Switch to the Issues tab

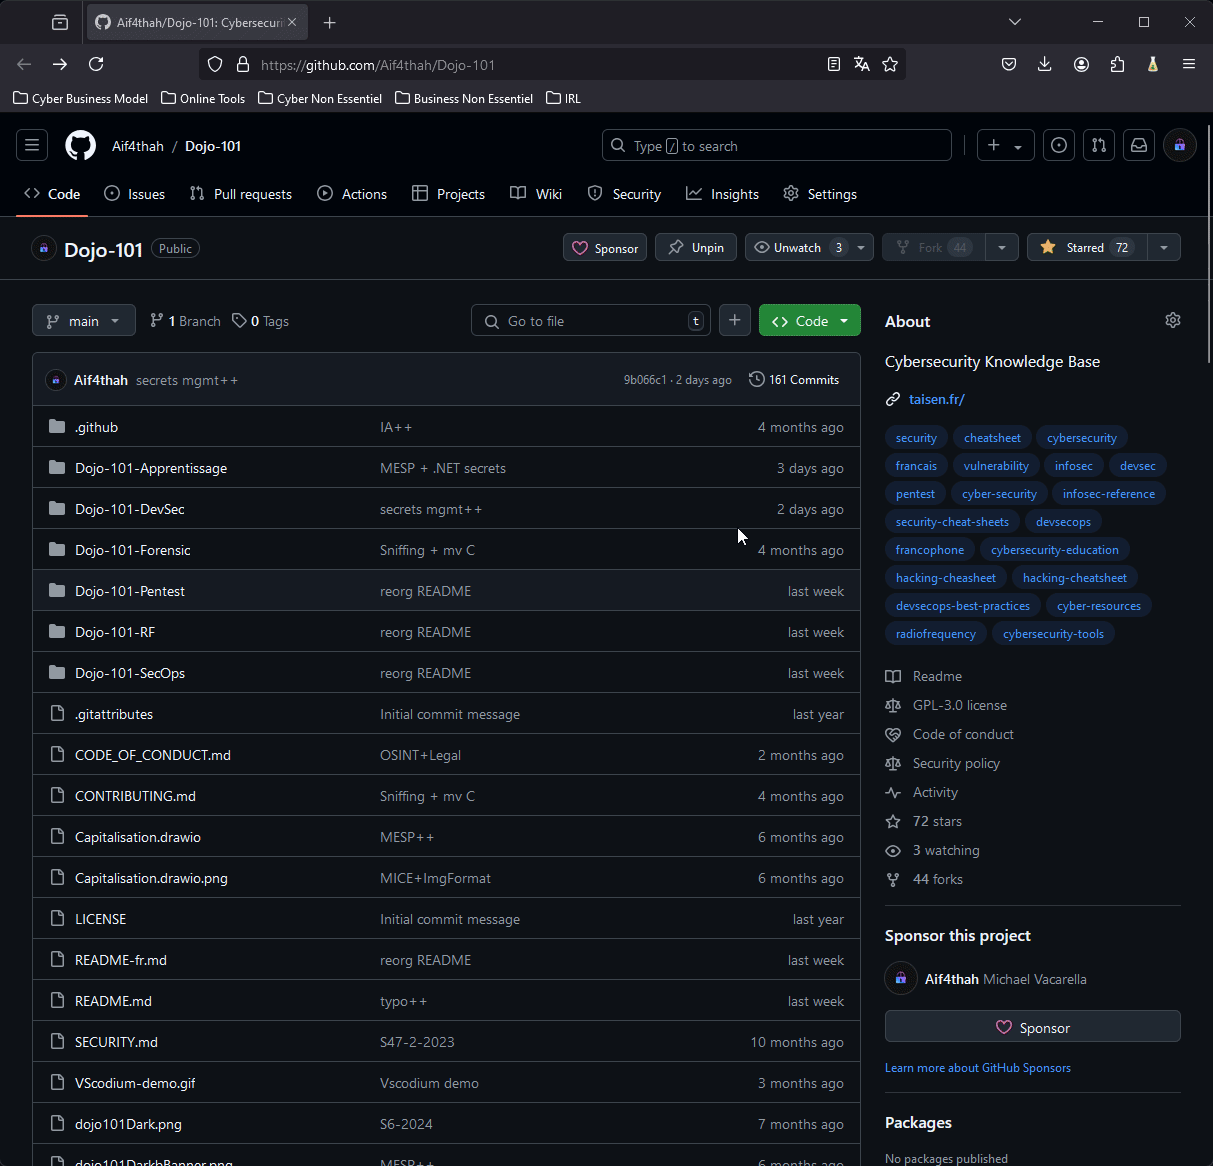pyautogui.click(x=135, y=194)
